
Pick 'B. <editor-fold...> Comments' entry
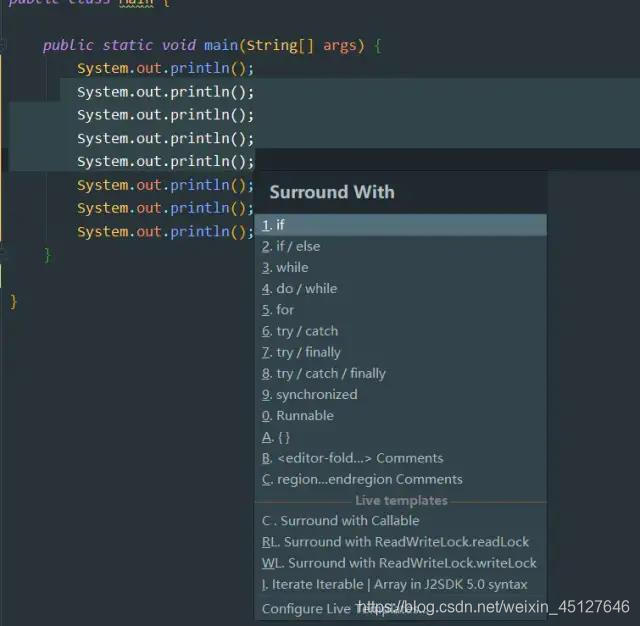(400, 458)
